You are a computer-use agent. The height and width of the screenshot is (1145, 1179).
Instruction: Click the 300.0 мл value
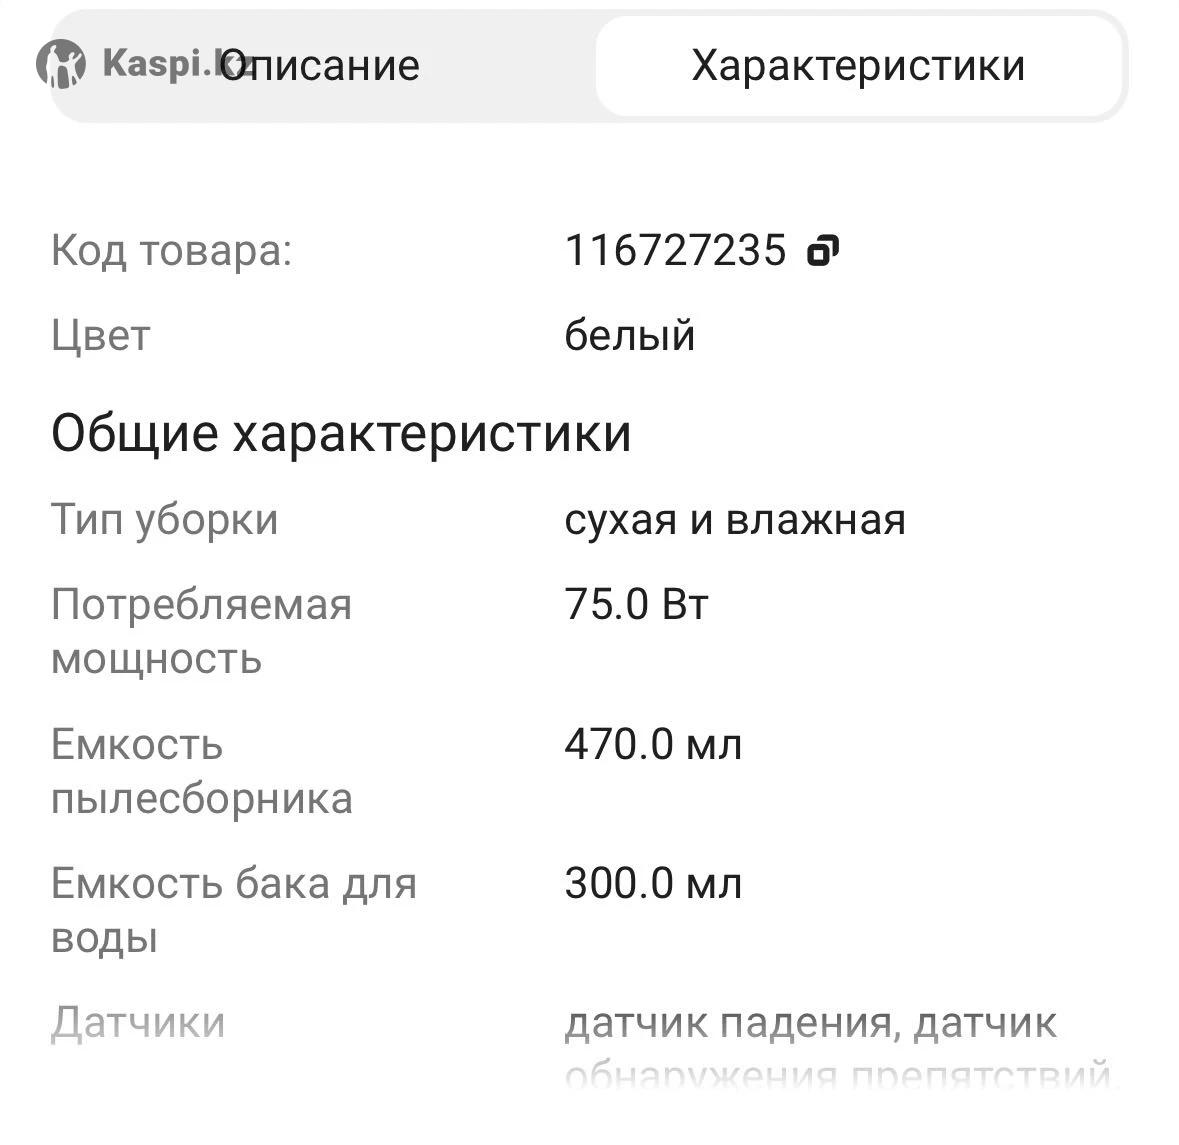(653, 884)
